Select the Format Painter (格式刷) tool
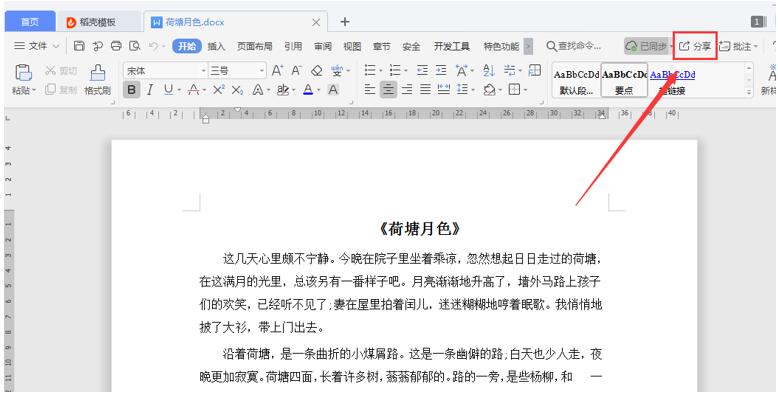 coord(97,79)
